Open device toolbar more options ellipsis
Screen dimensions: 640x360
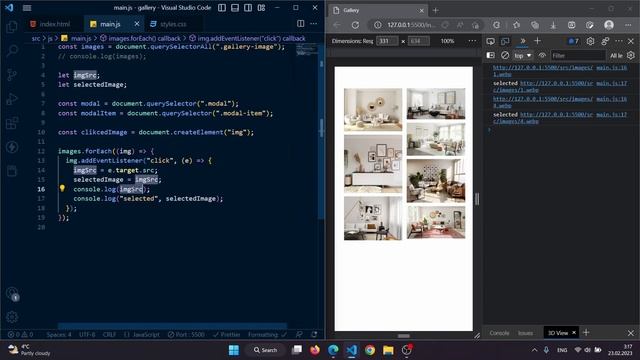(x=472, y=41)
